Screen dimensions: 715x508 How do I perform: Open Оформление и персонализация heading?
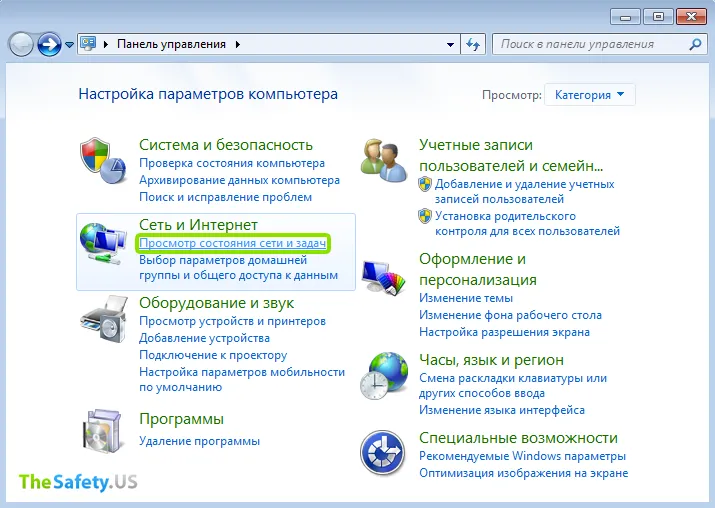(477, 269)
